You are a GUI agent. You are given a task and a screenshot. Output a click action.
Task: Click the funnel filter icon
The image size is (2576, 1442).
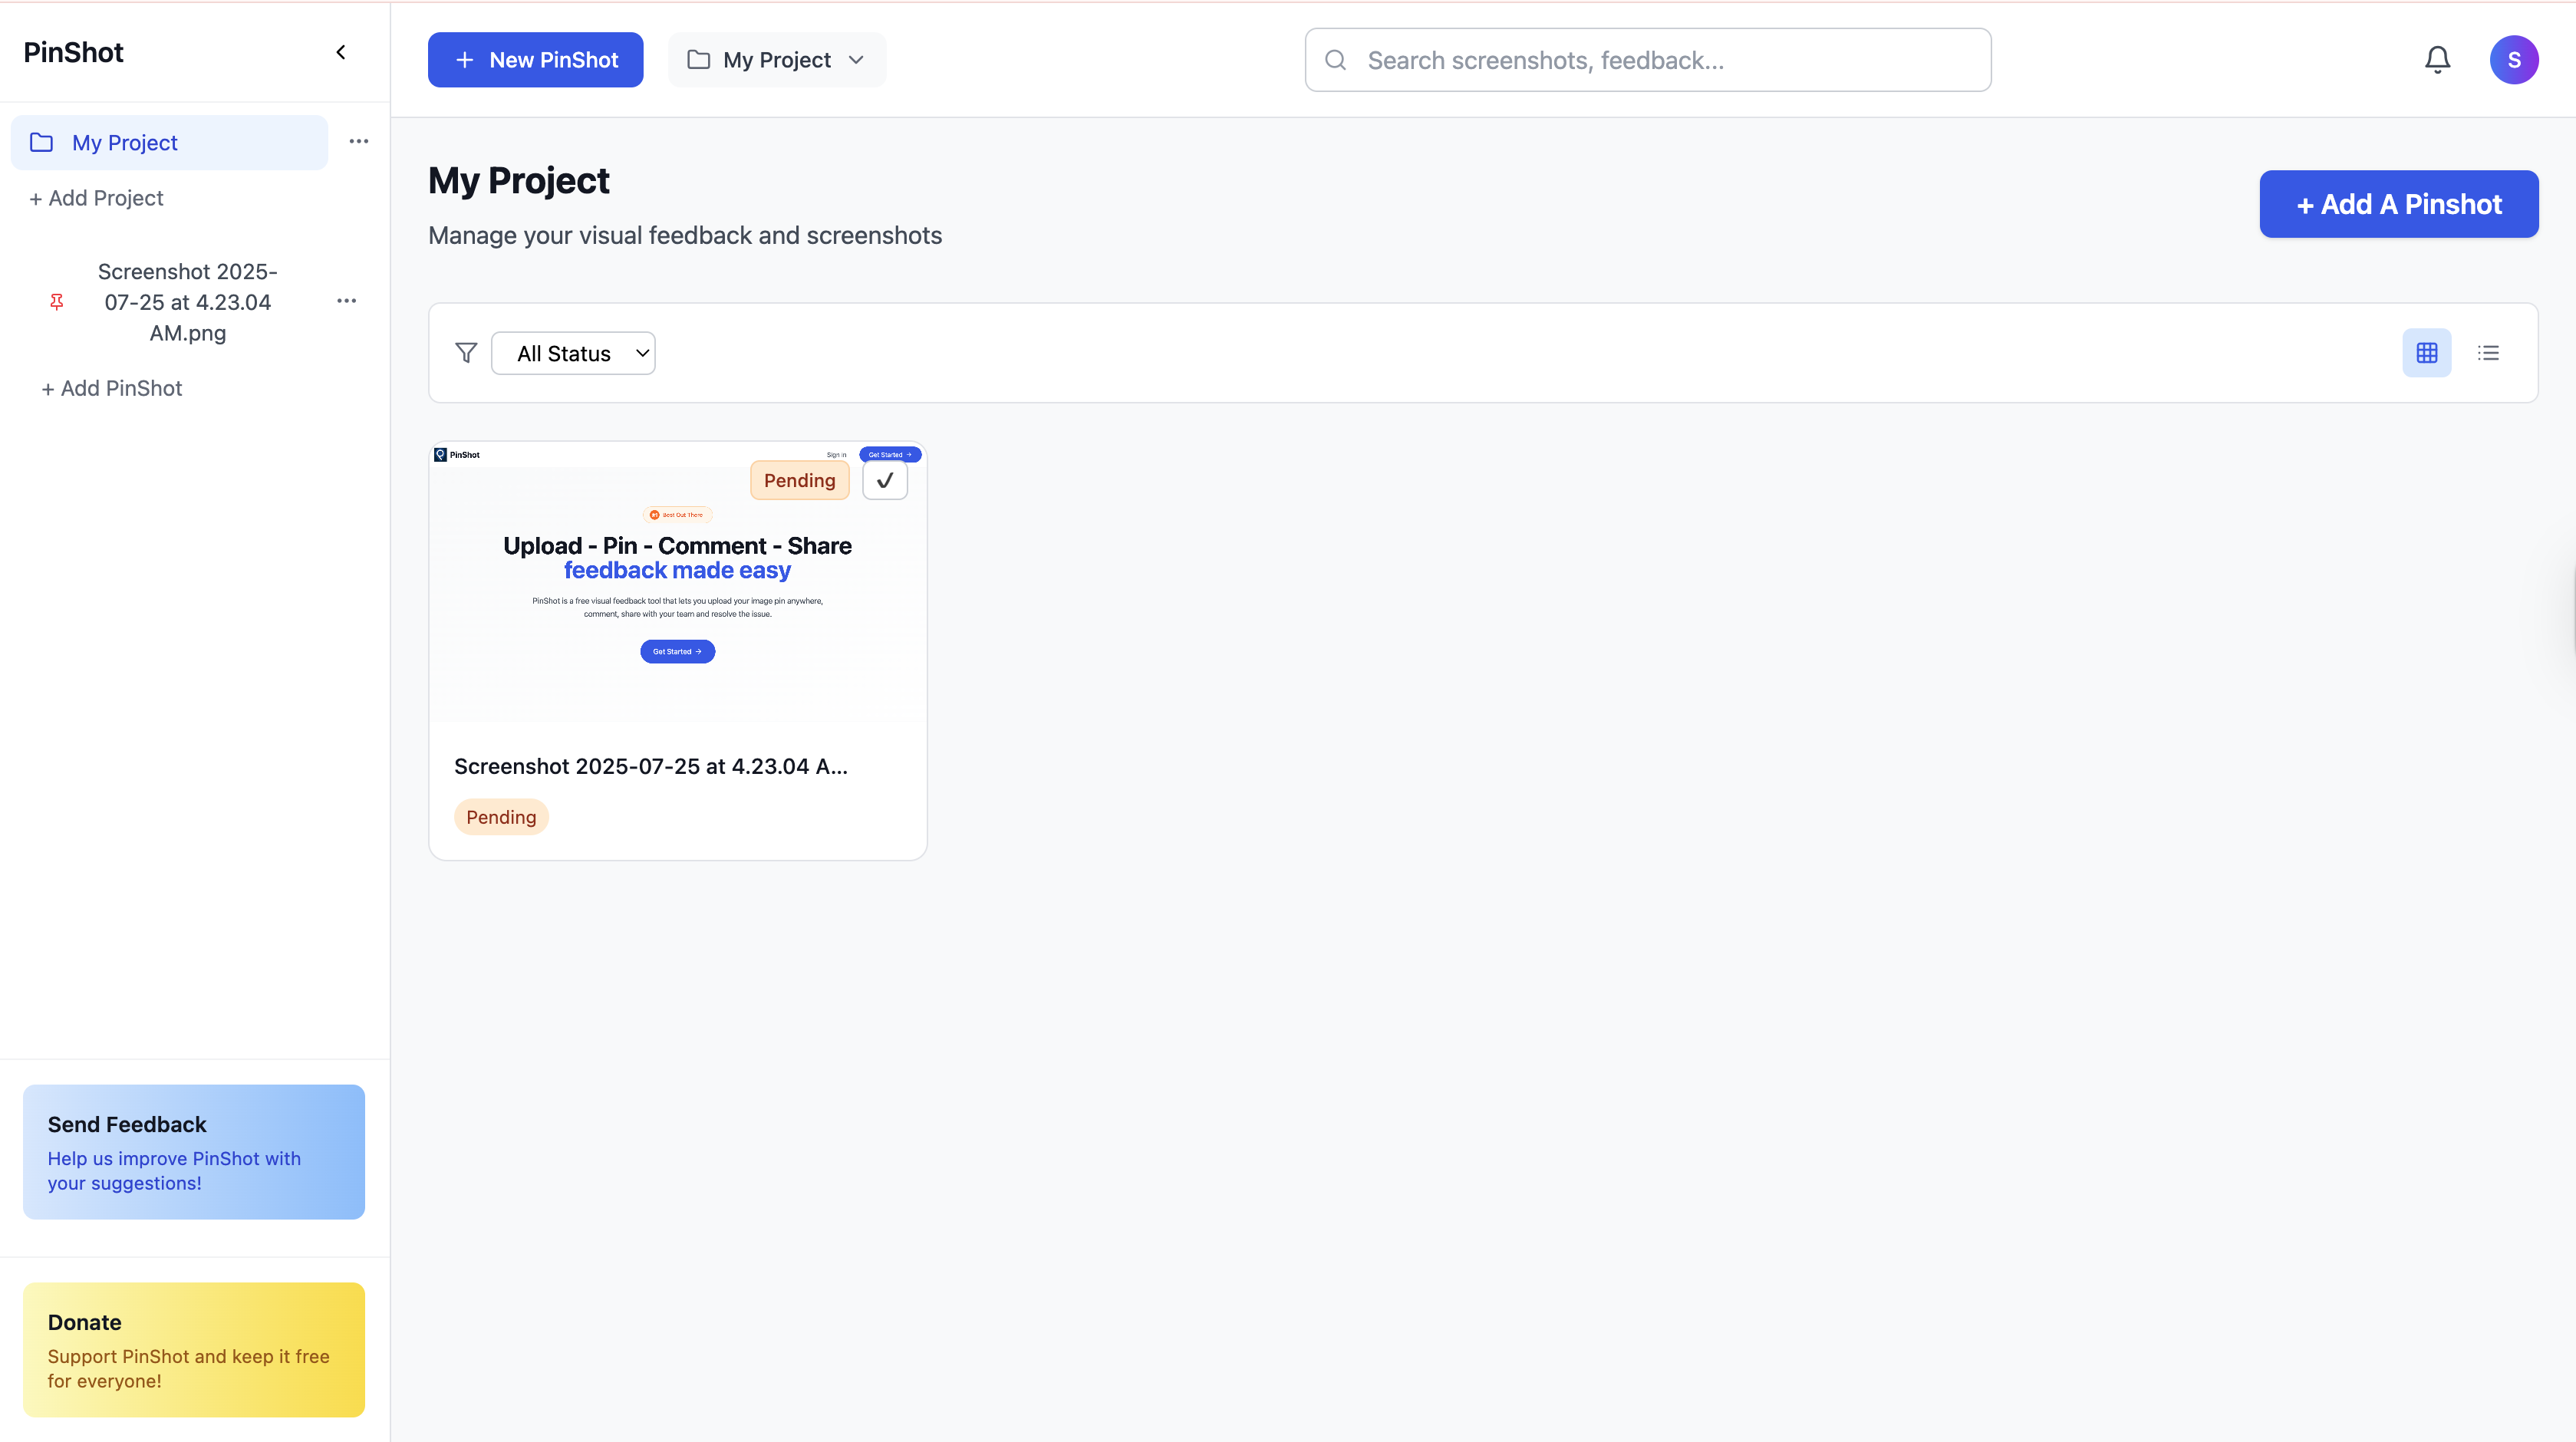click(x=466, y=353)
